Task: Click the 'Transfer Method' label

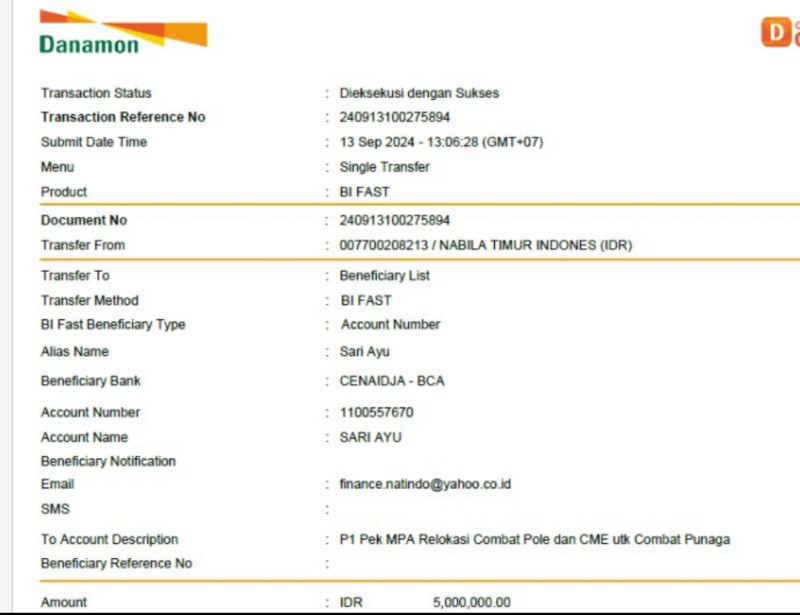Action: 89,300
